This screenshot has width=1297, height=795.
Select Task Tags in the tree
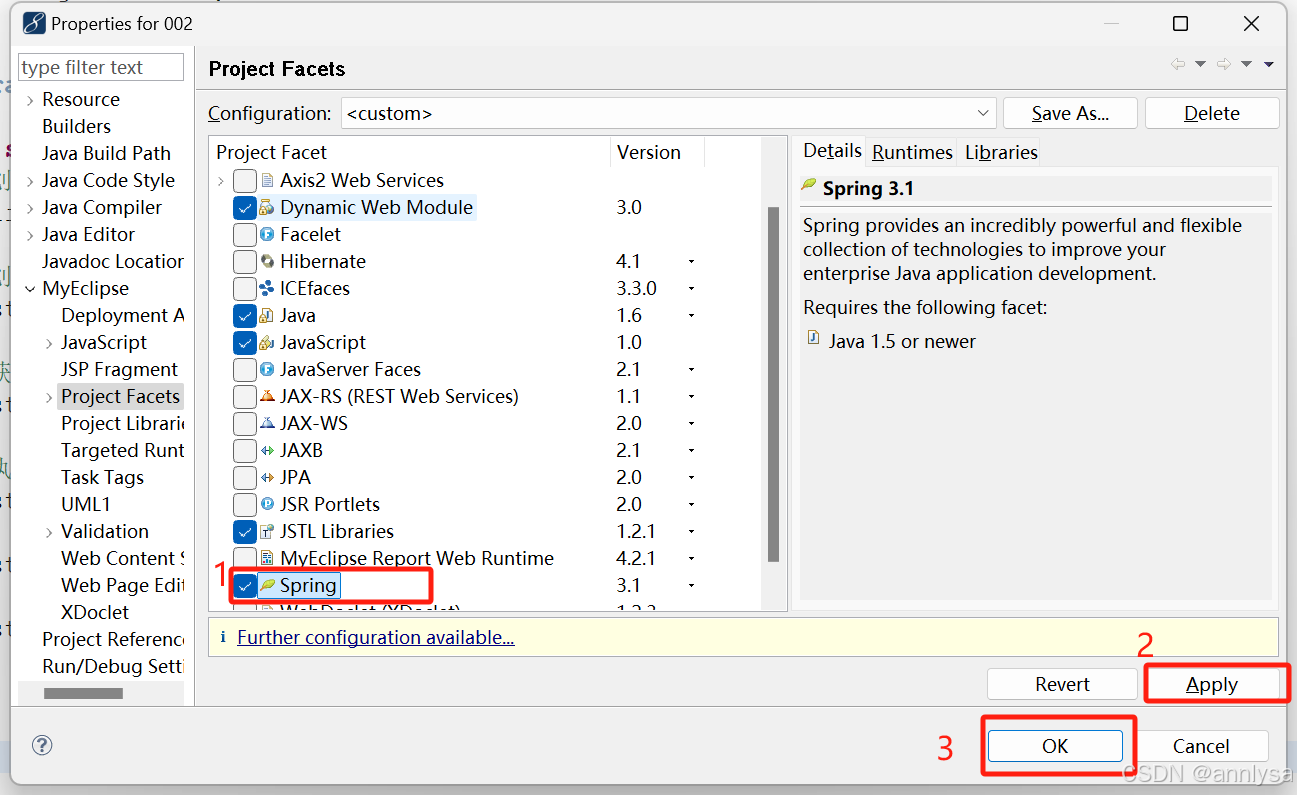coord(102,478)
